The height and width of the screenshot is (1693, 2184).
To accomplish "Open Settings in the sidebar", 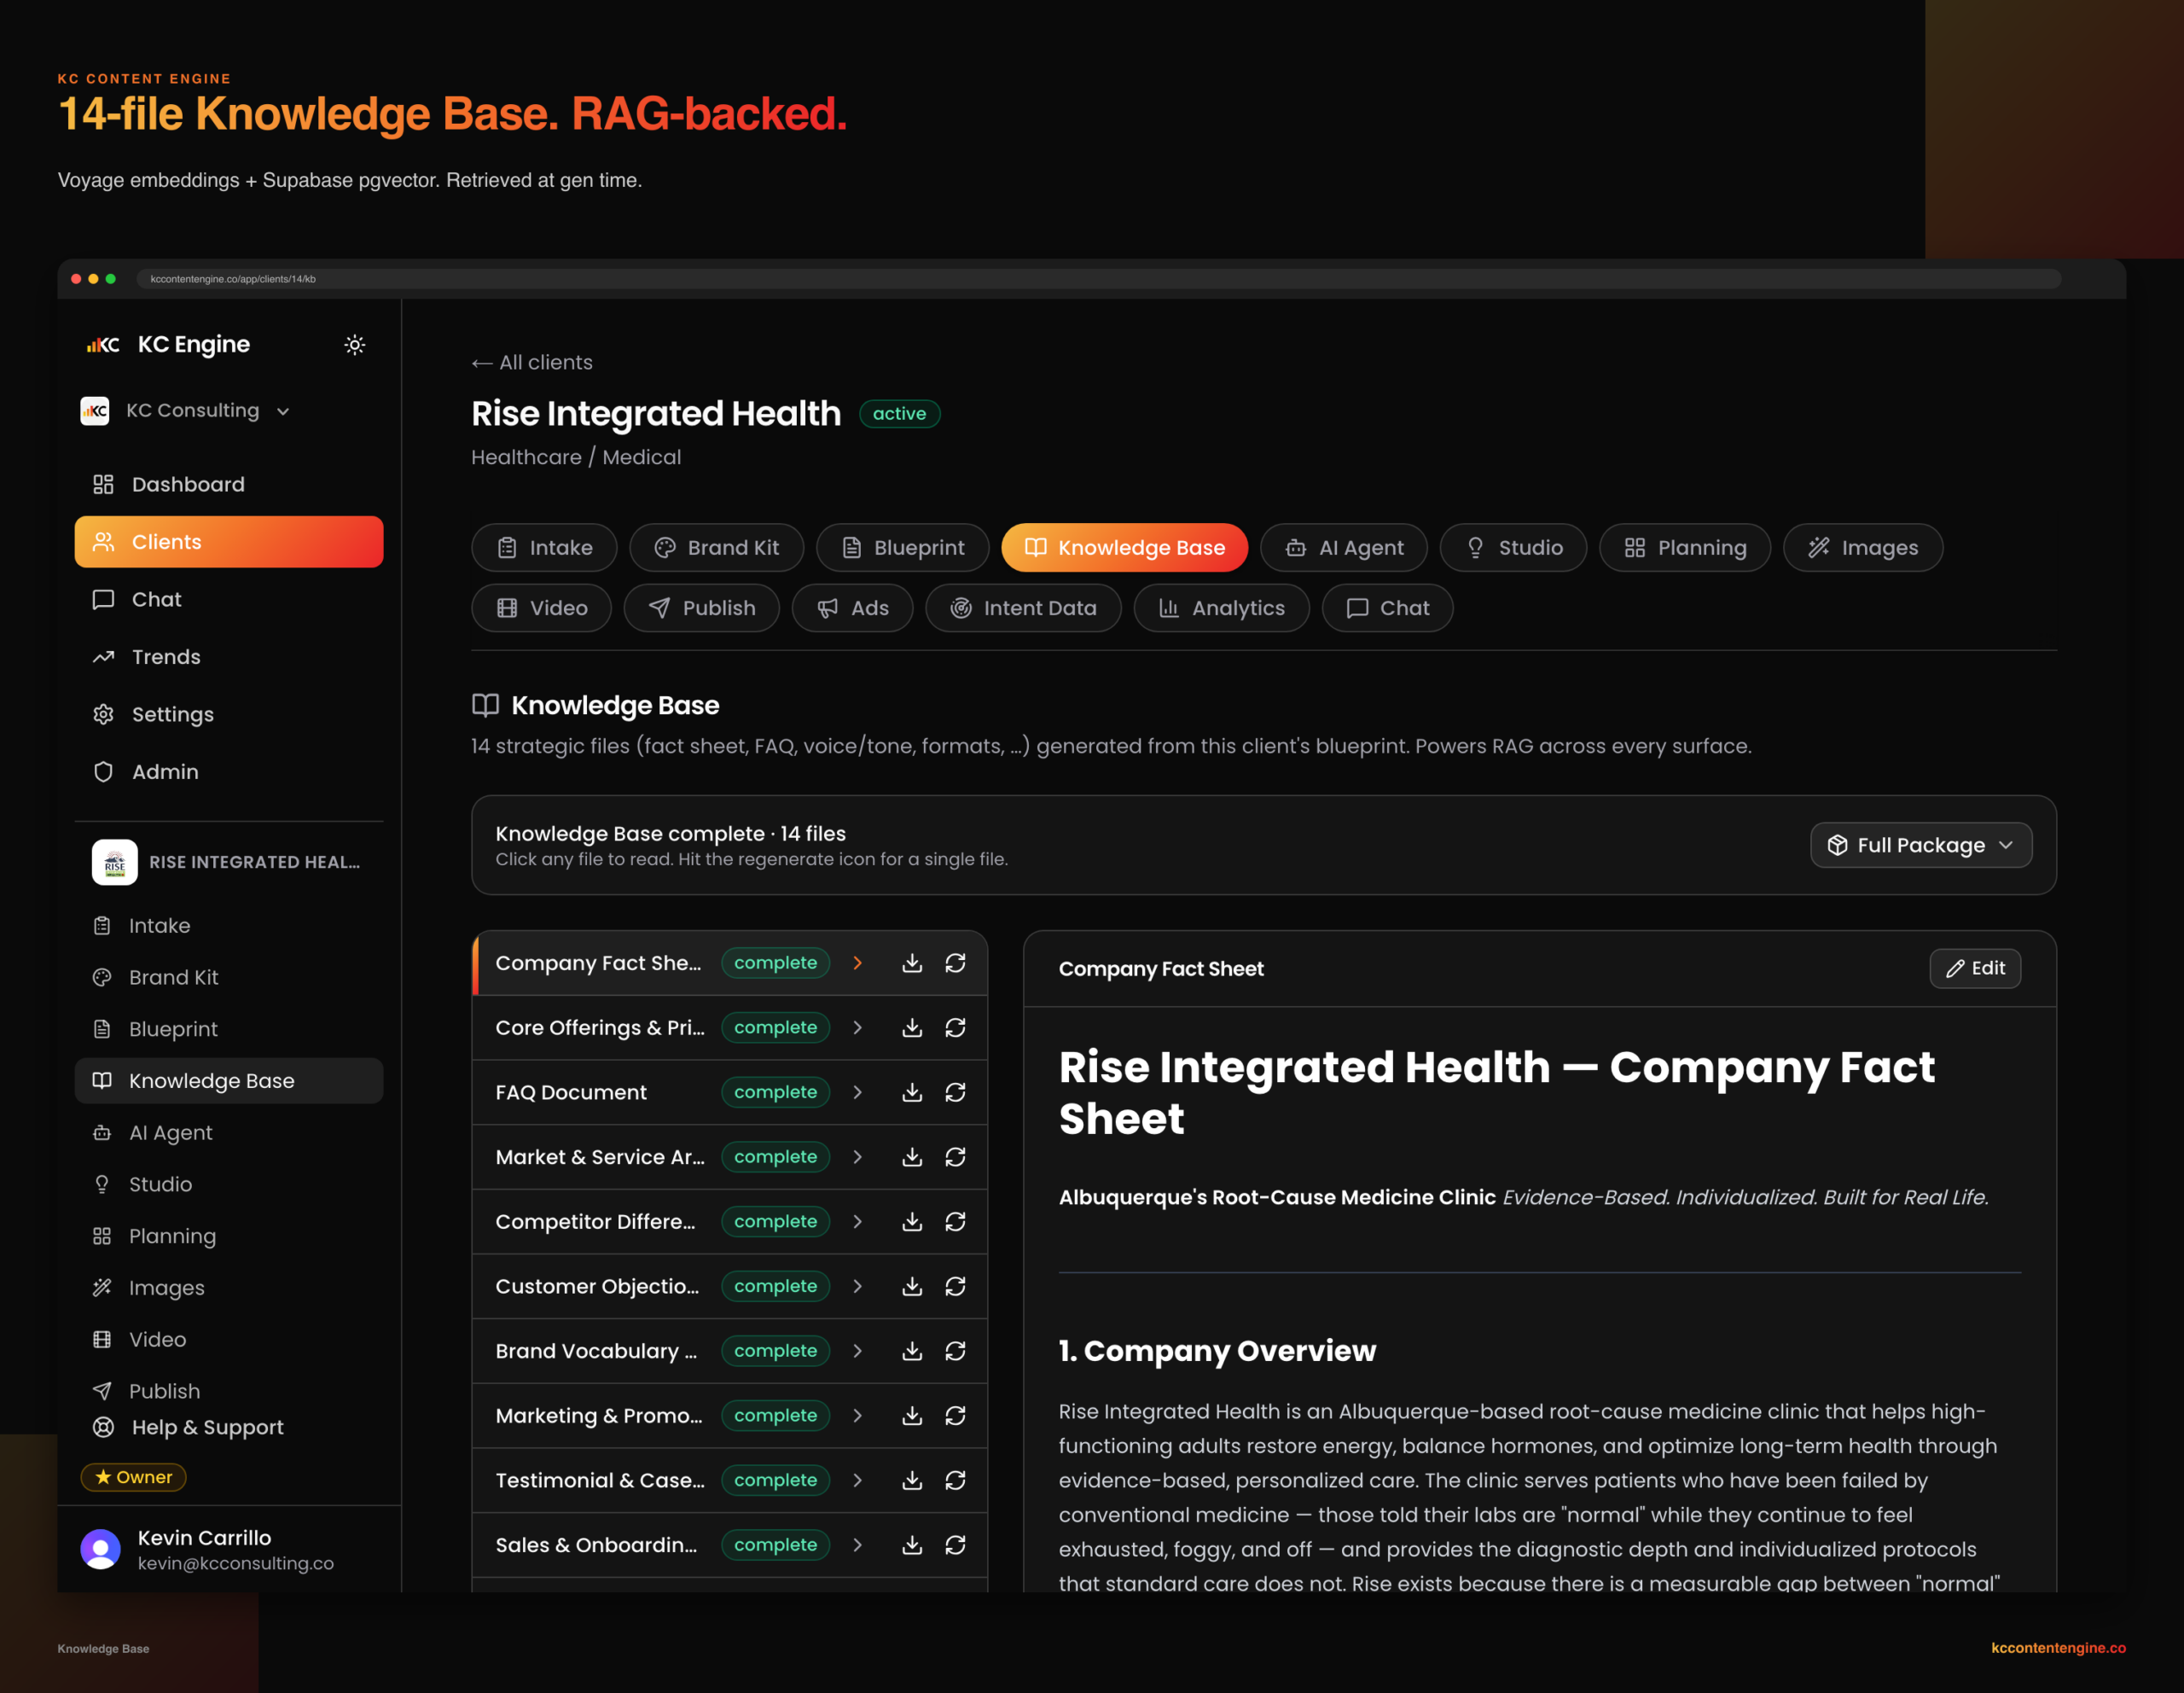I will click(229, 715).
